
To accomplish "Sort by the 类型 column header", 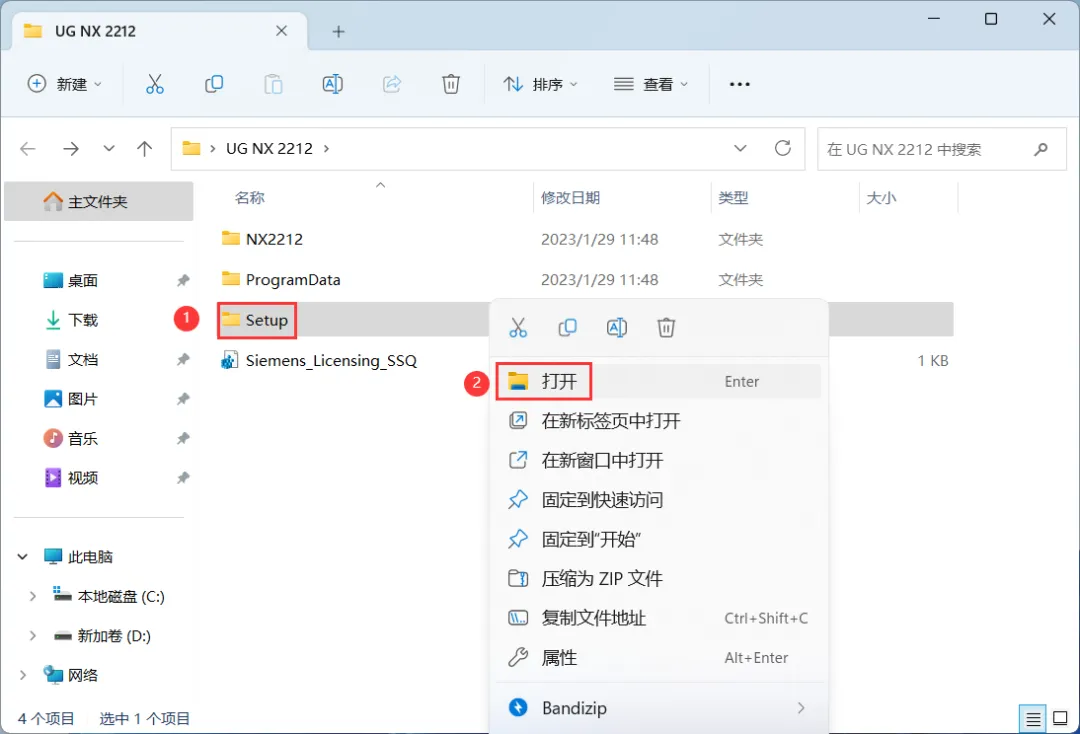I will pos(733,198).
